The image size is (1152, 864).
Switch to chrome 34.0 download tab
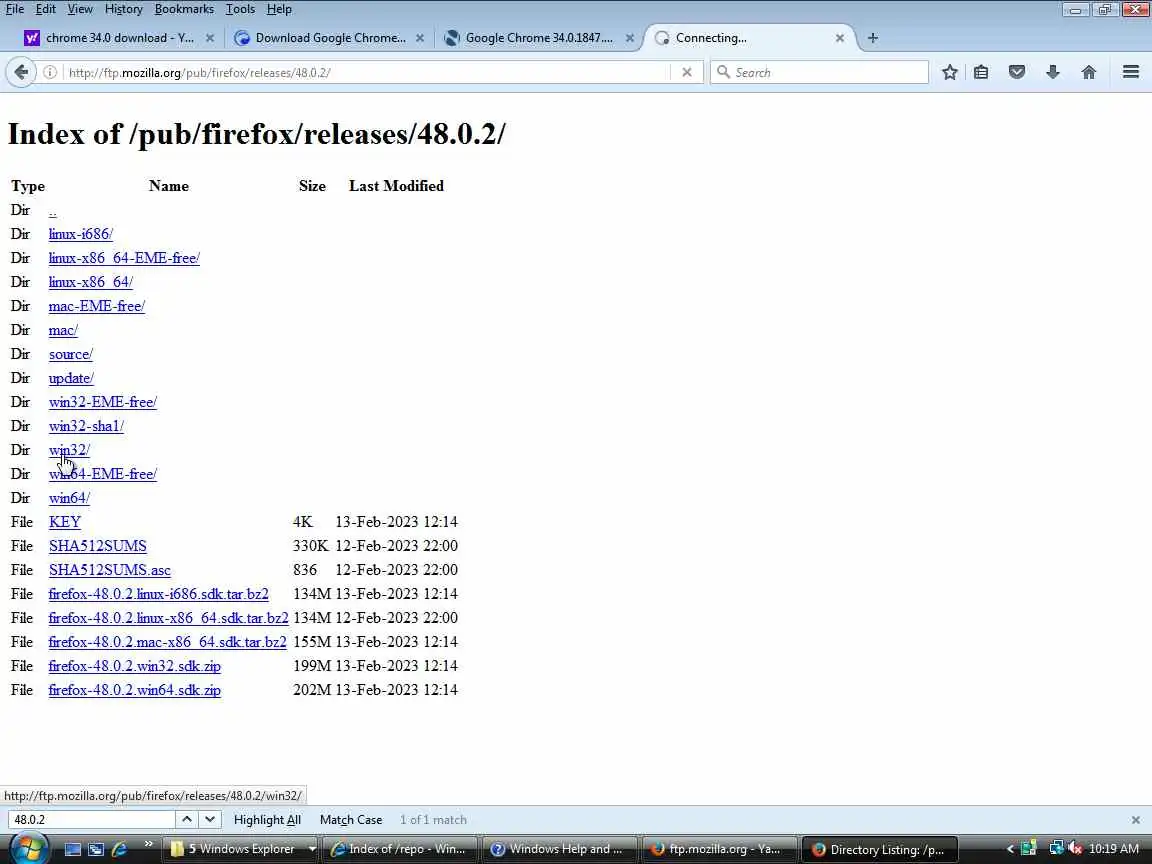pos(119,37)
